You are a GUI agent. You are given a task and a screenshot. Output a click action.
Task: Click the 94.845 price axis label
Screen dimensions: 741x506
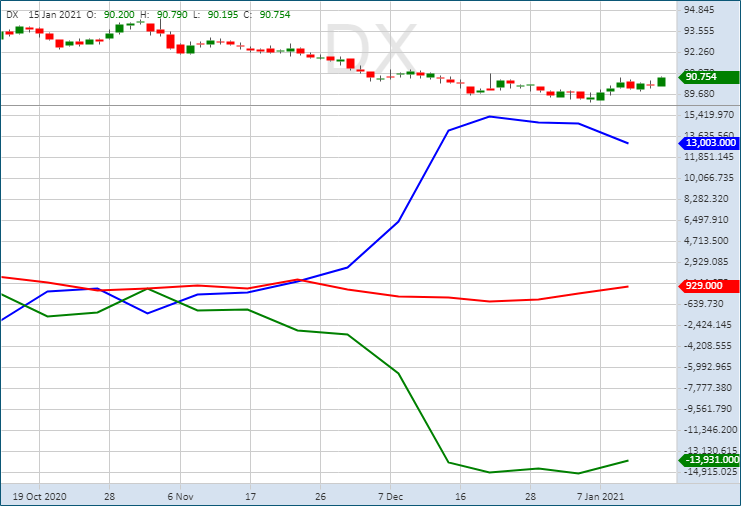click(x=698, y=10)
